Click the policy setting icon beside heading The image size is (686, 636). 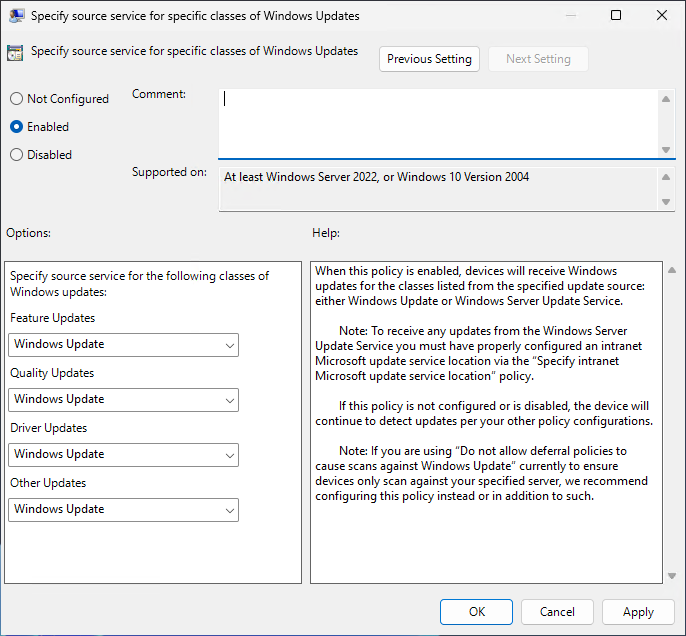(15, 53)
